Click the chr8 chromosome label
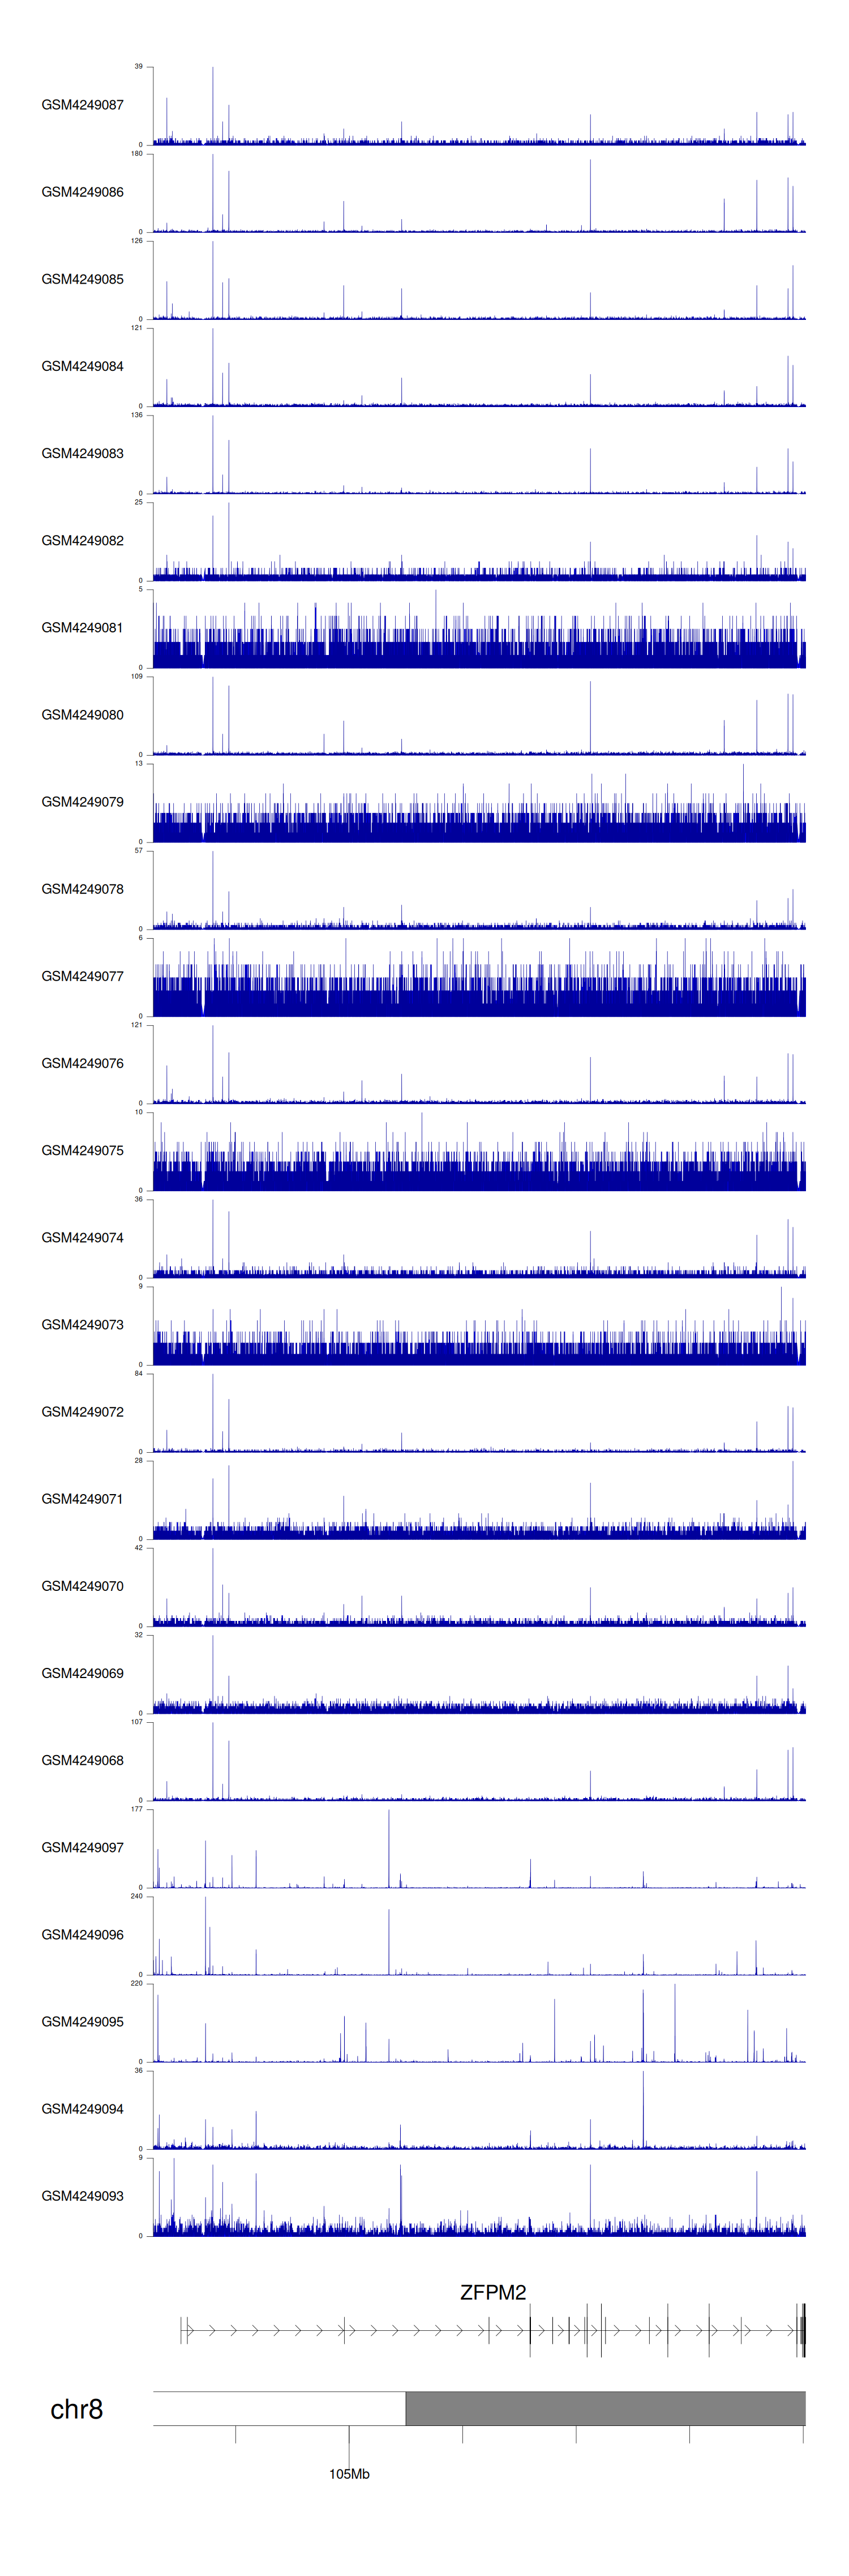Screen dimensions: 849x2576 point(76,2409)
